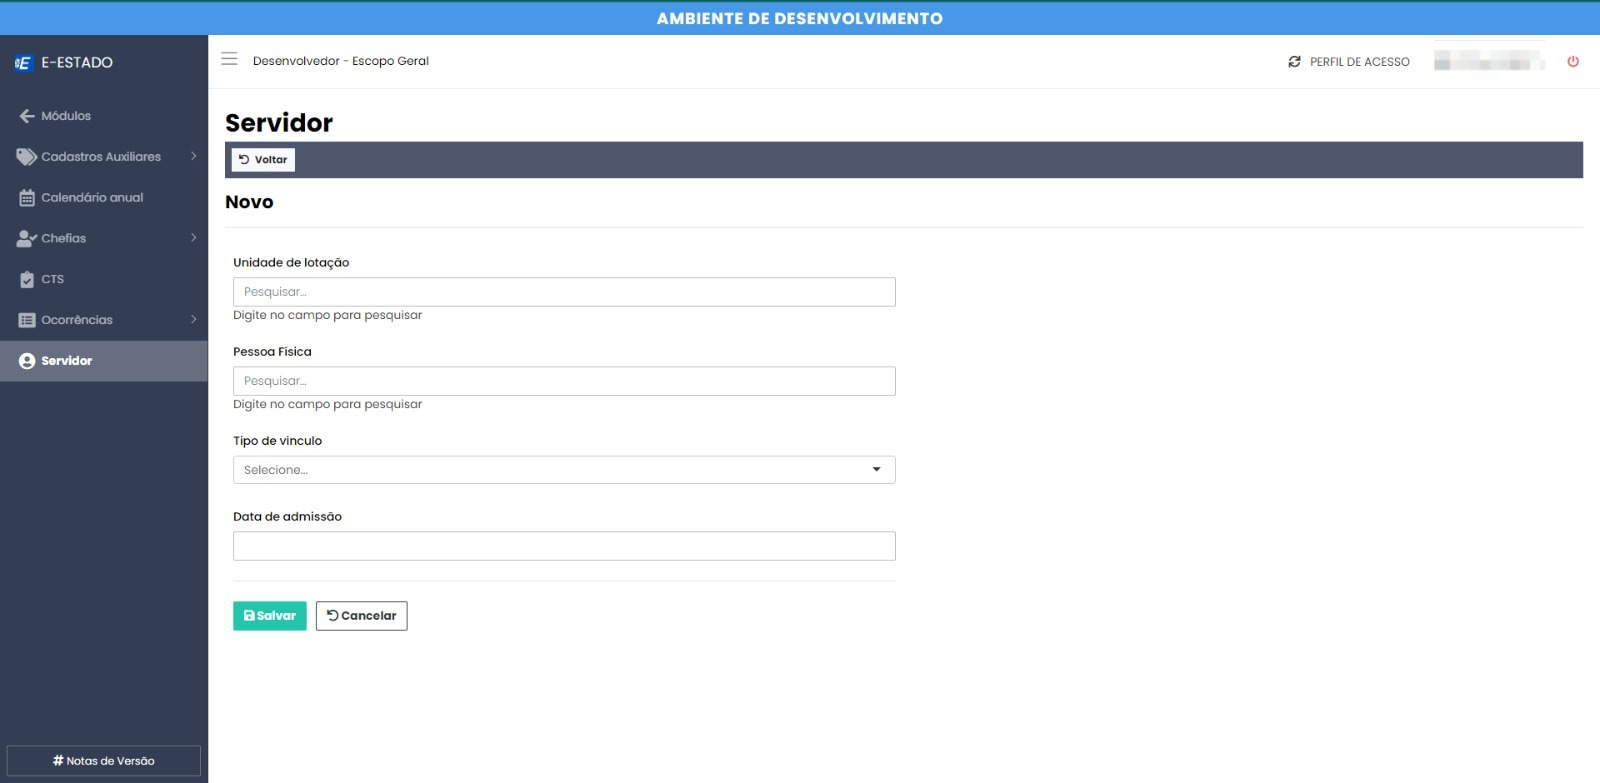1600x783 pixels.
Task: Open Cadastros Auxiliares menu item
Action: pos(104,157)
